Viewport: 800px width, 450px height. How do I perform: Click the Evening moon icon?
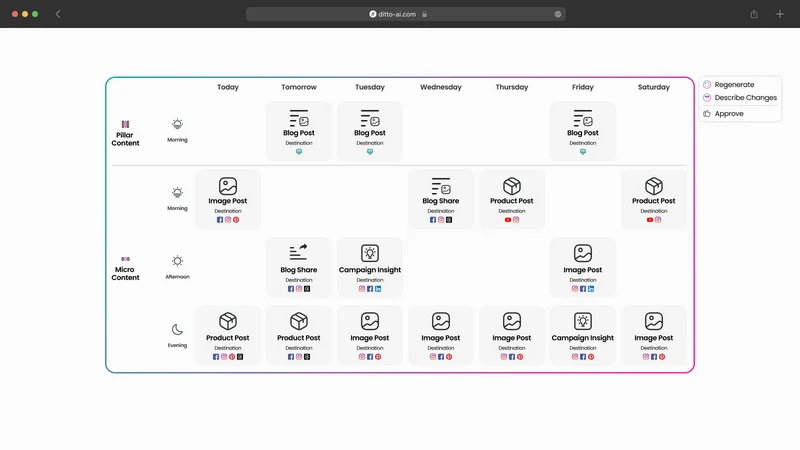pyautogui.click(x=177, y=330)
